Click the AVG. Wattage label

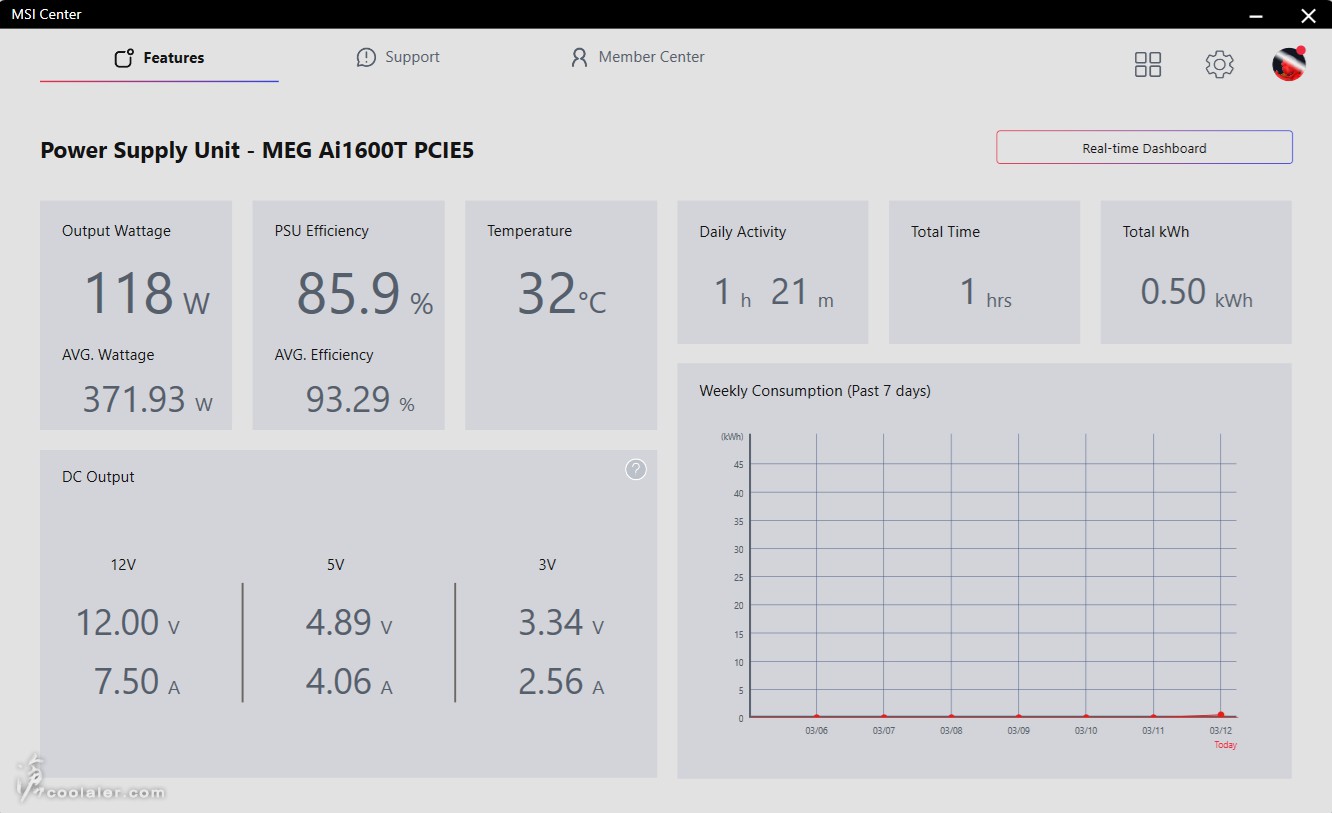tap(108, 355)
